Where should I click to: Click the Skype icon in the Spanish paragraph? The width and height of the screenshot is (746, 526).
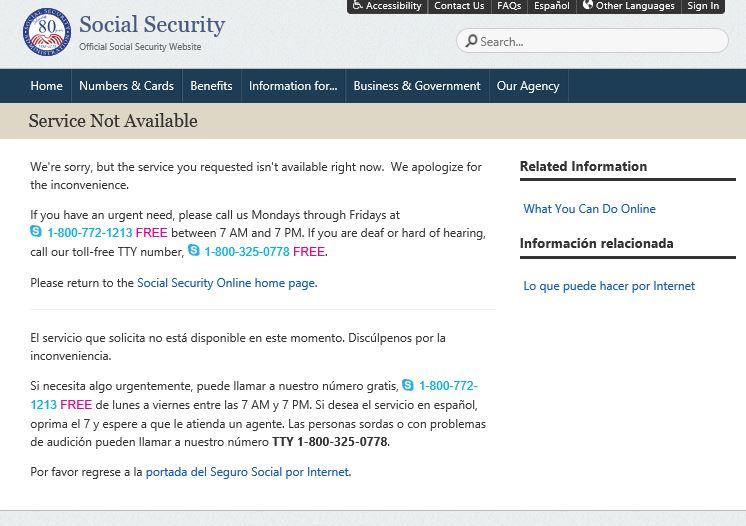[408, 386]
